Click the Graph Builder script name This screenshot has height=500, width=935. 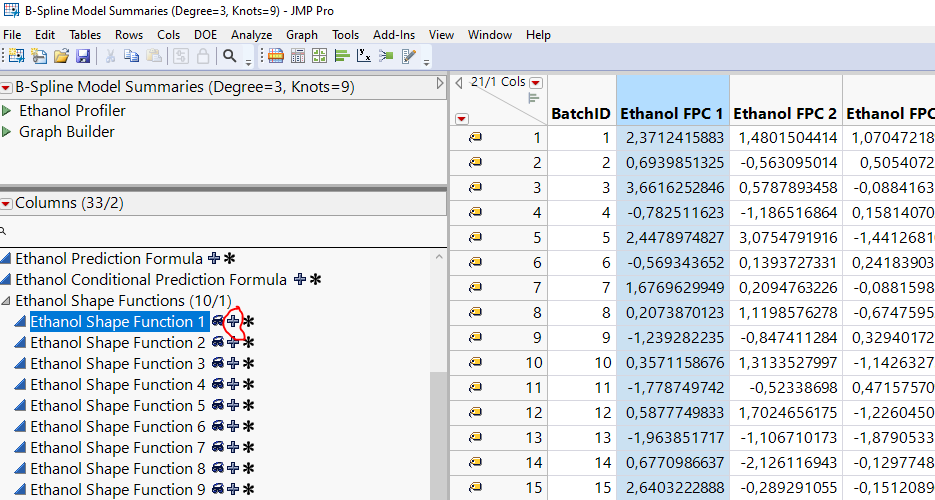click(x=67, y=132)
